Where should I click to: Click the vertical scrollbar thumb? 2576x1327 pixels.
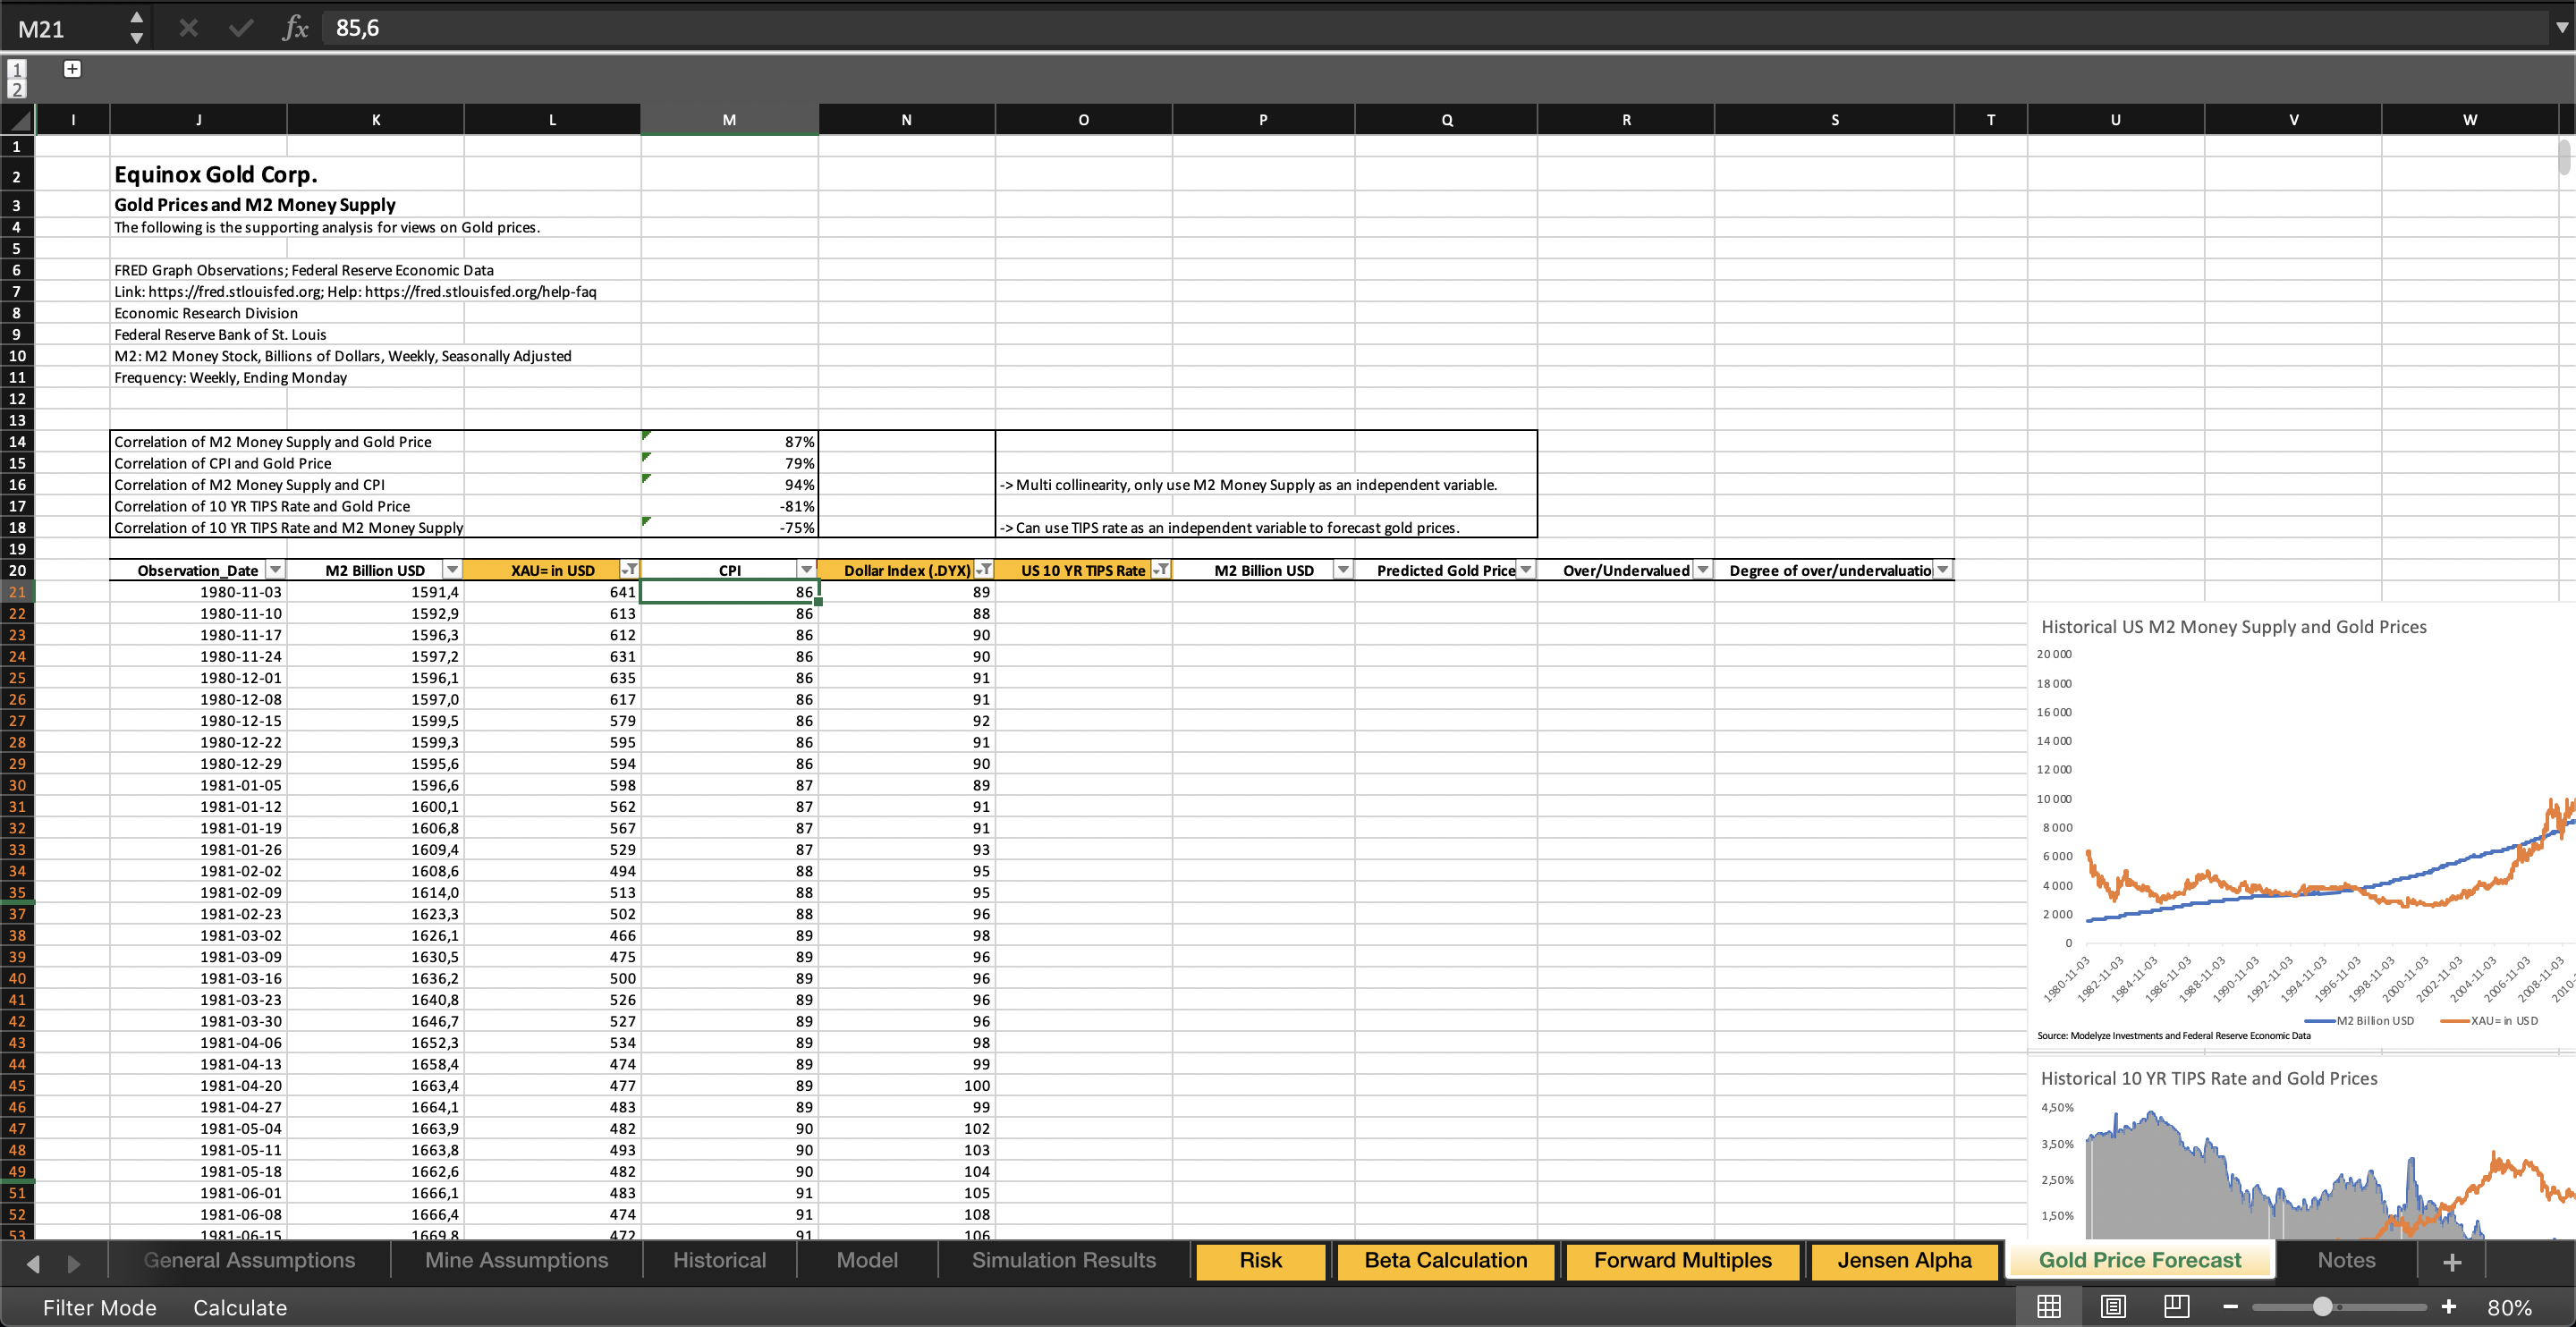[2566, 158]
